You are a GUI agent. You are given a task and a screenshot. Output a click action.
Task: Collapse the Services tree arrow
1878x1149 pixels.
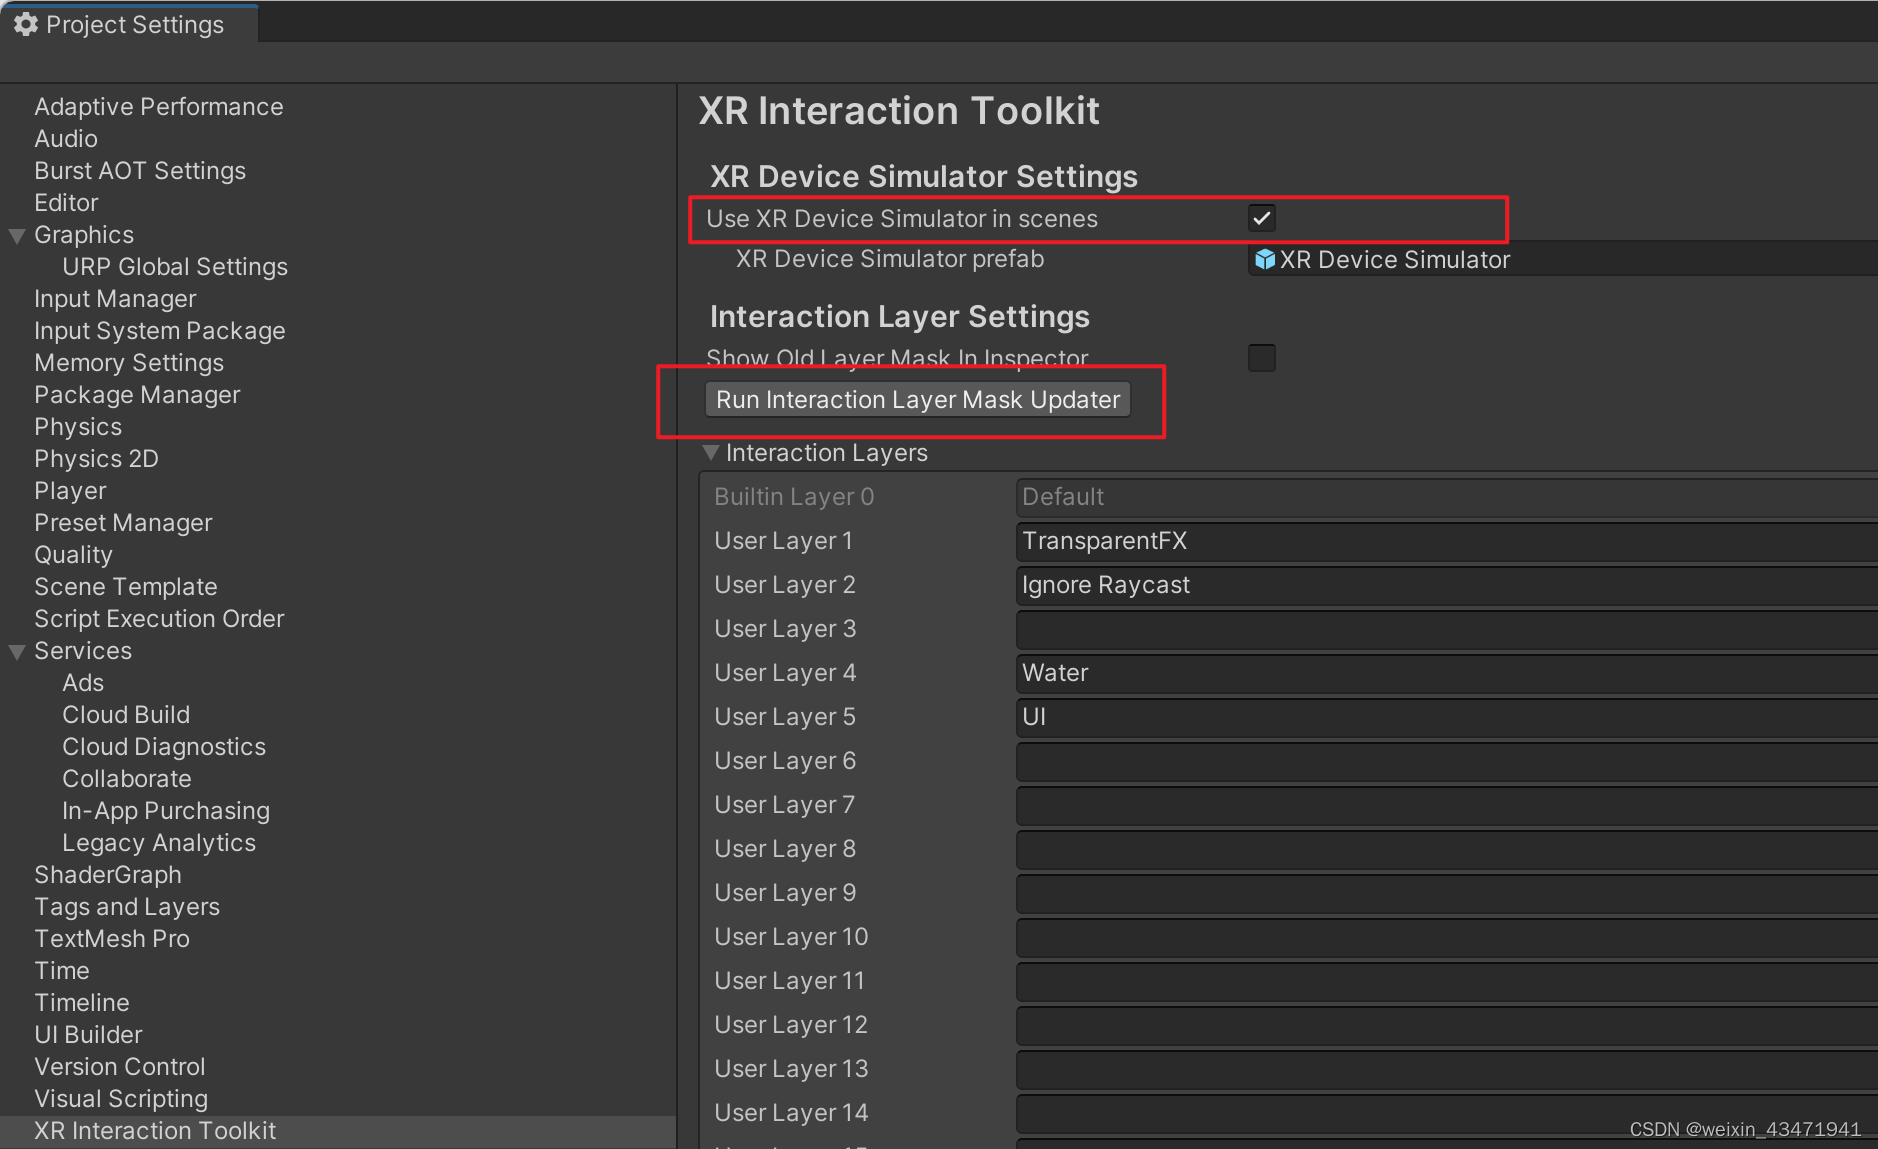(x=17, y=652)
